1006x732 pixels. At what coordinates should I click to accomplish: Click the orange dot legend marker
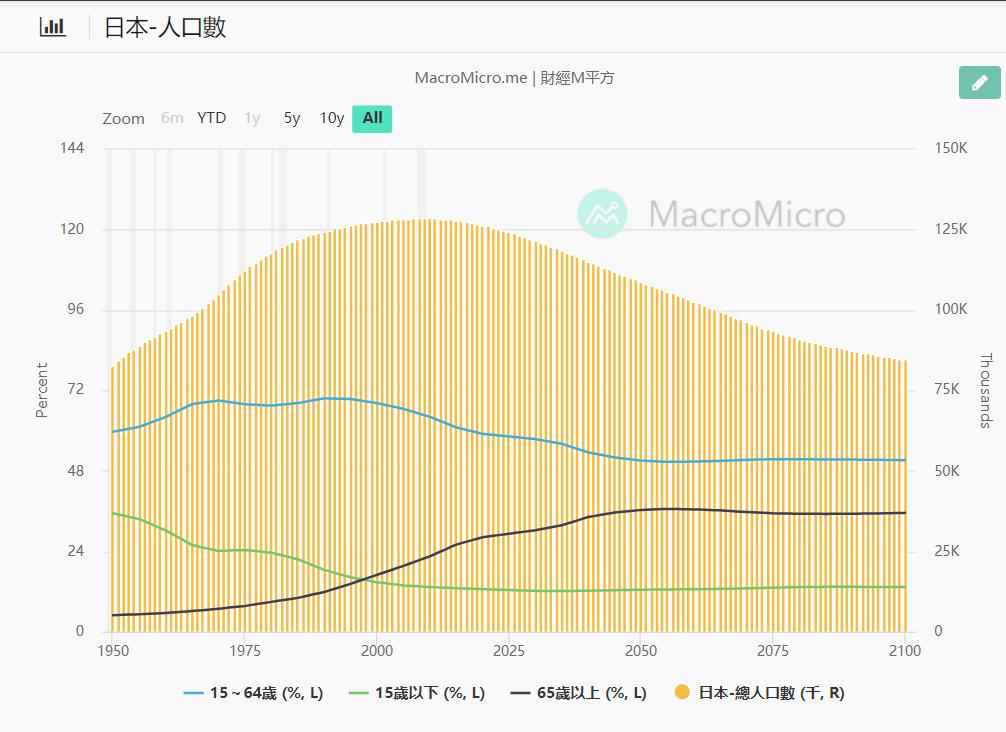(x=682, y=692)
